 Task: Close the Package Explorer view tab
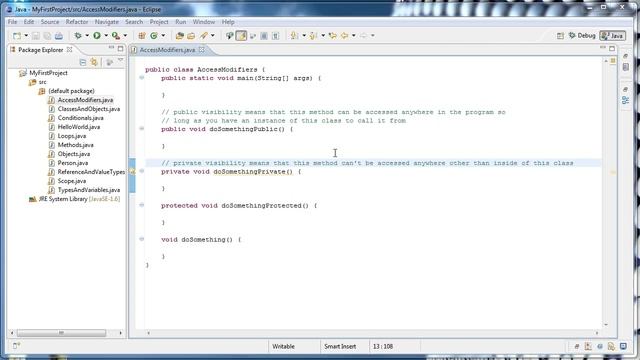[69, 49]
